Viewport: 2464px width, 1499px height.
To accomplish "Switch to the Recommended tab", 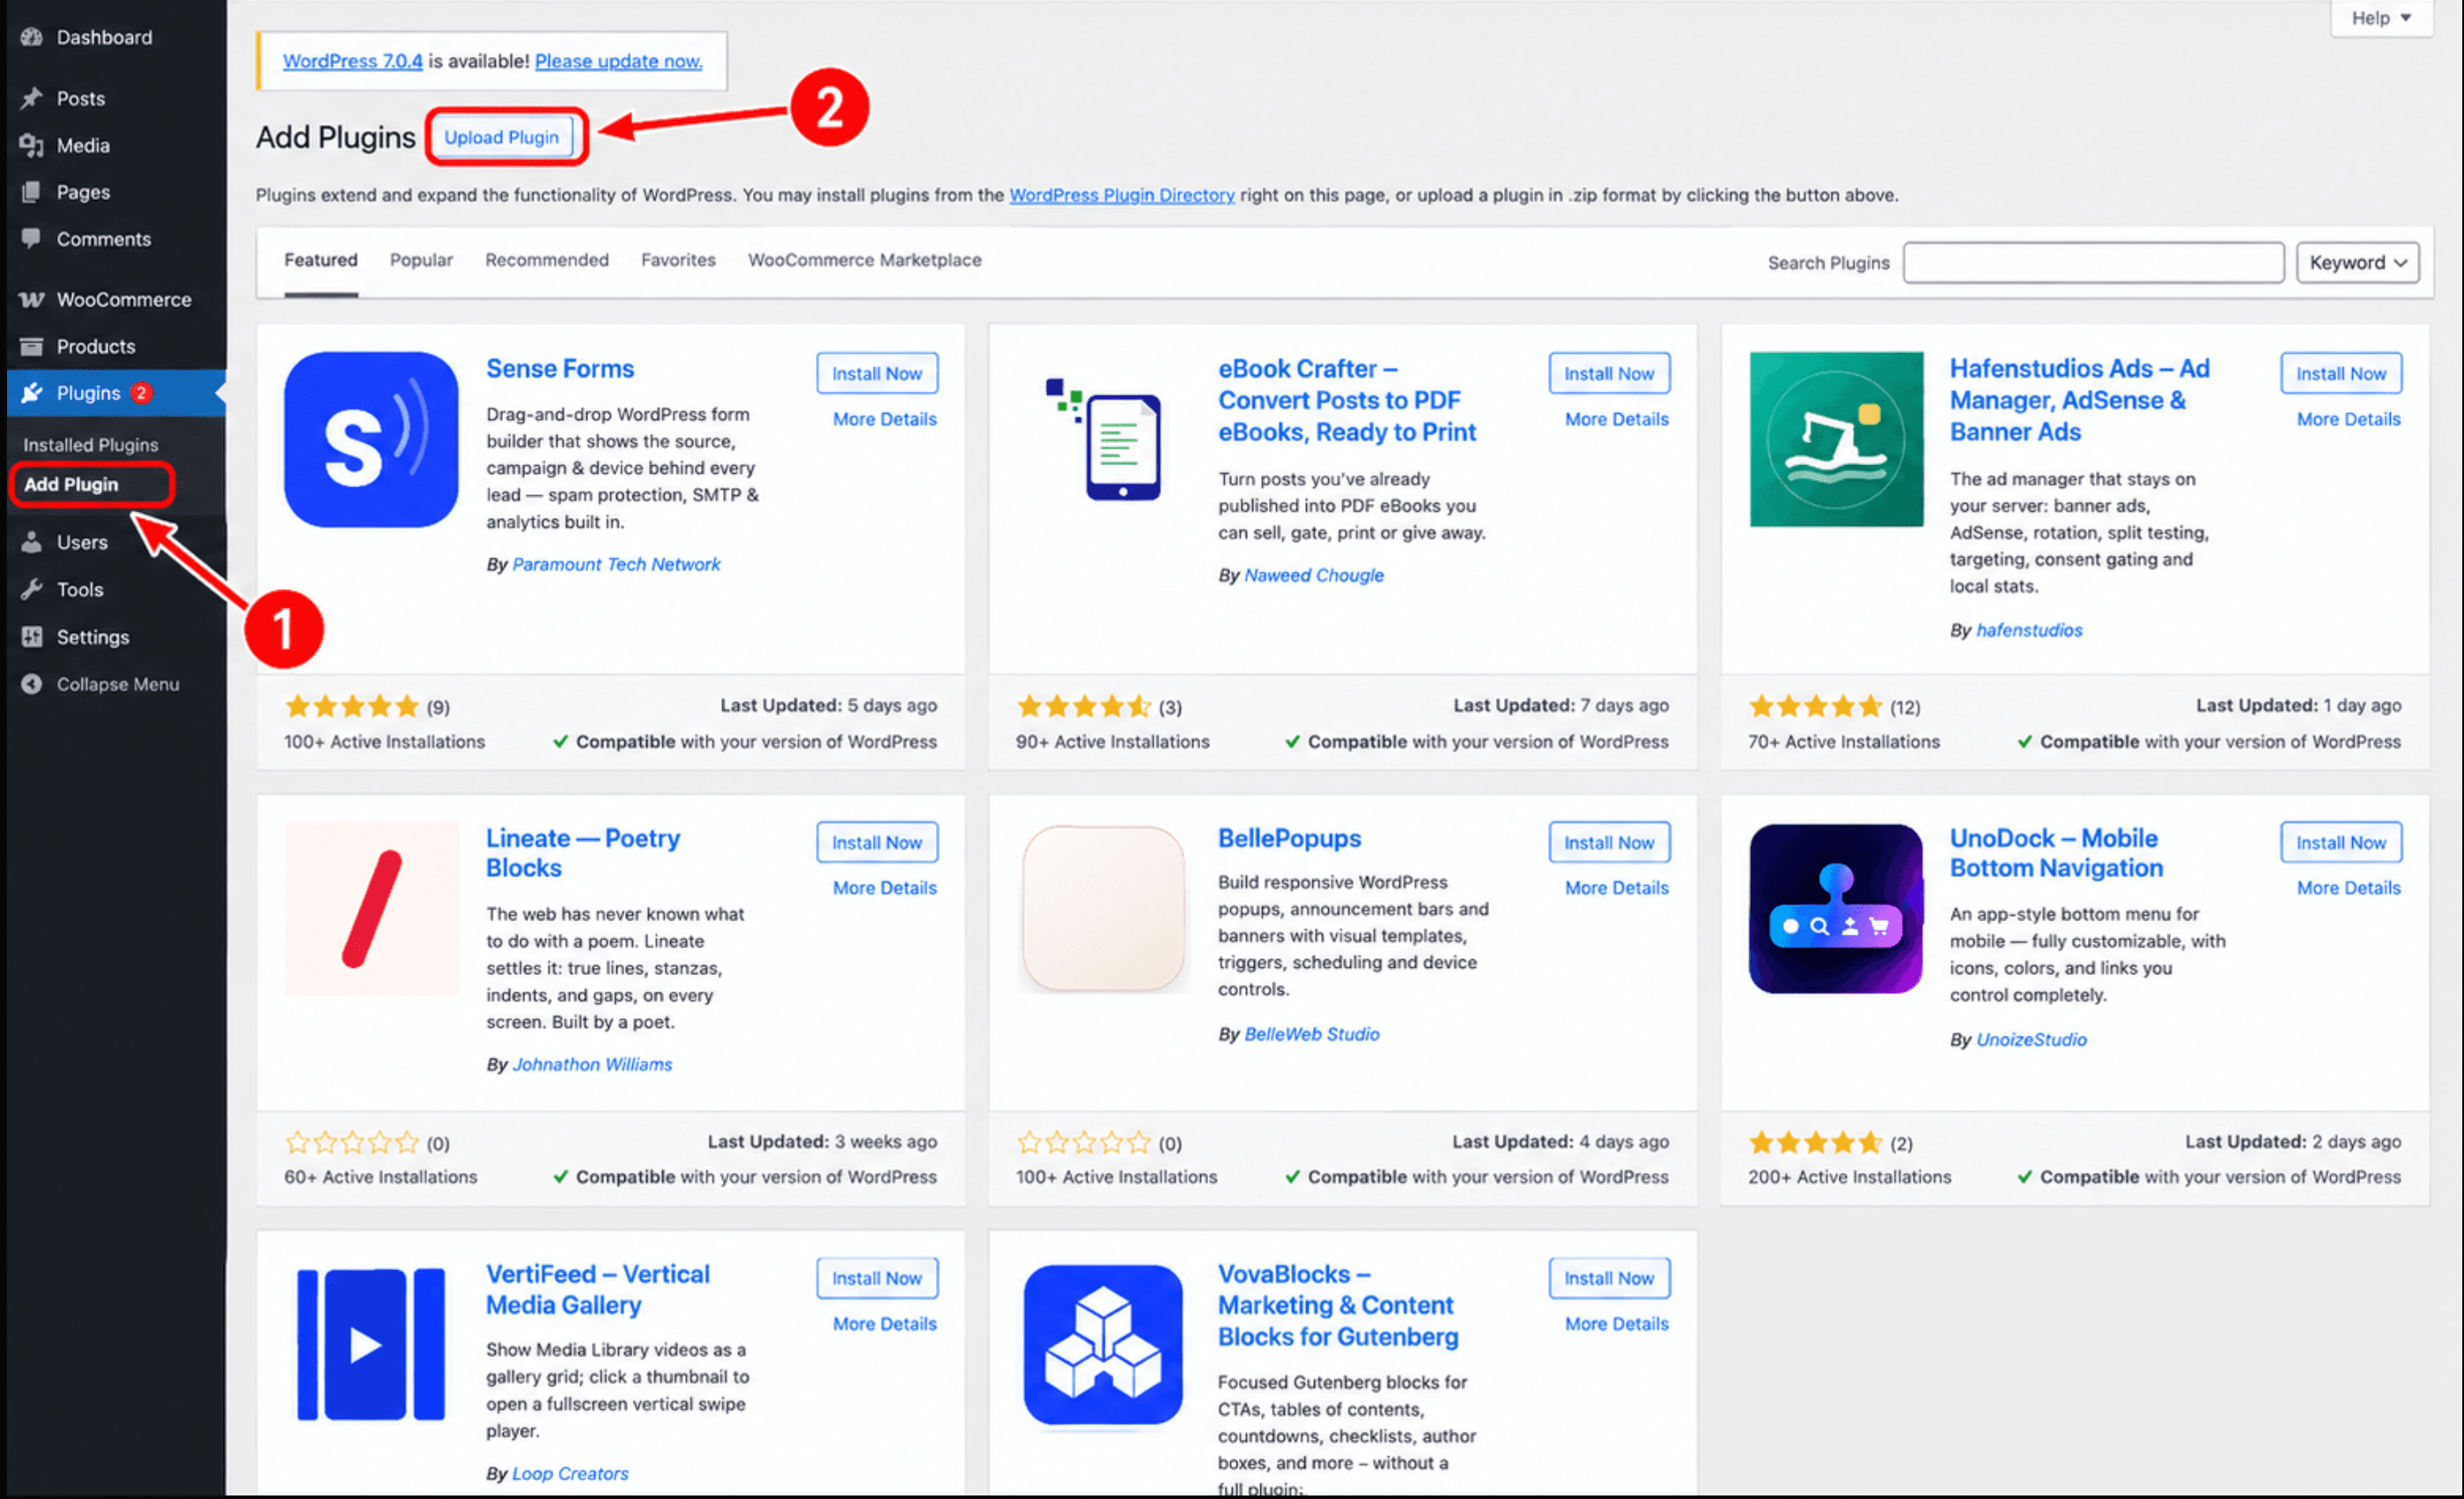I will click(x=547, y=260).
